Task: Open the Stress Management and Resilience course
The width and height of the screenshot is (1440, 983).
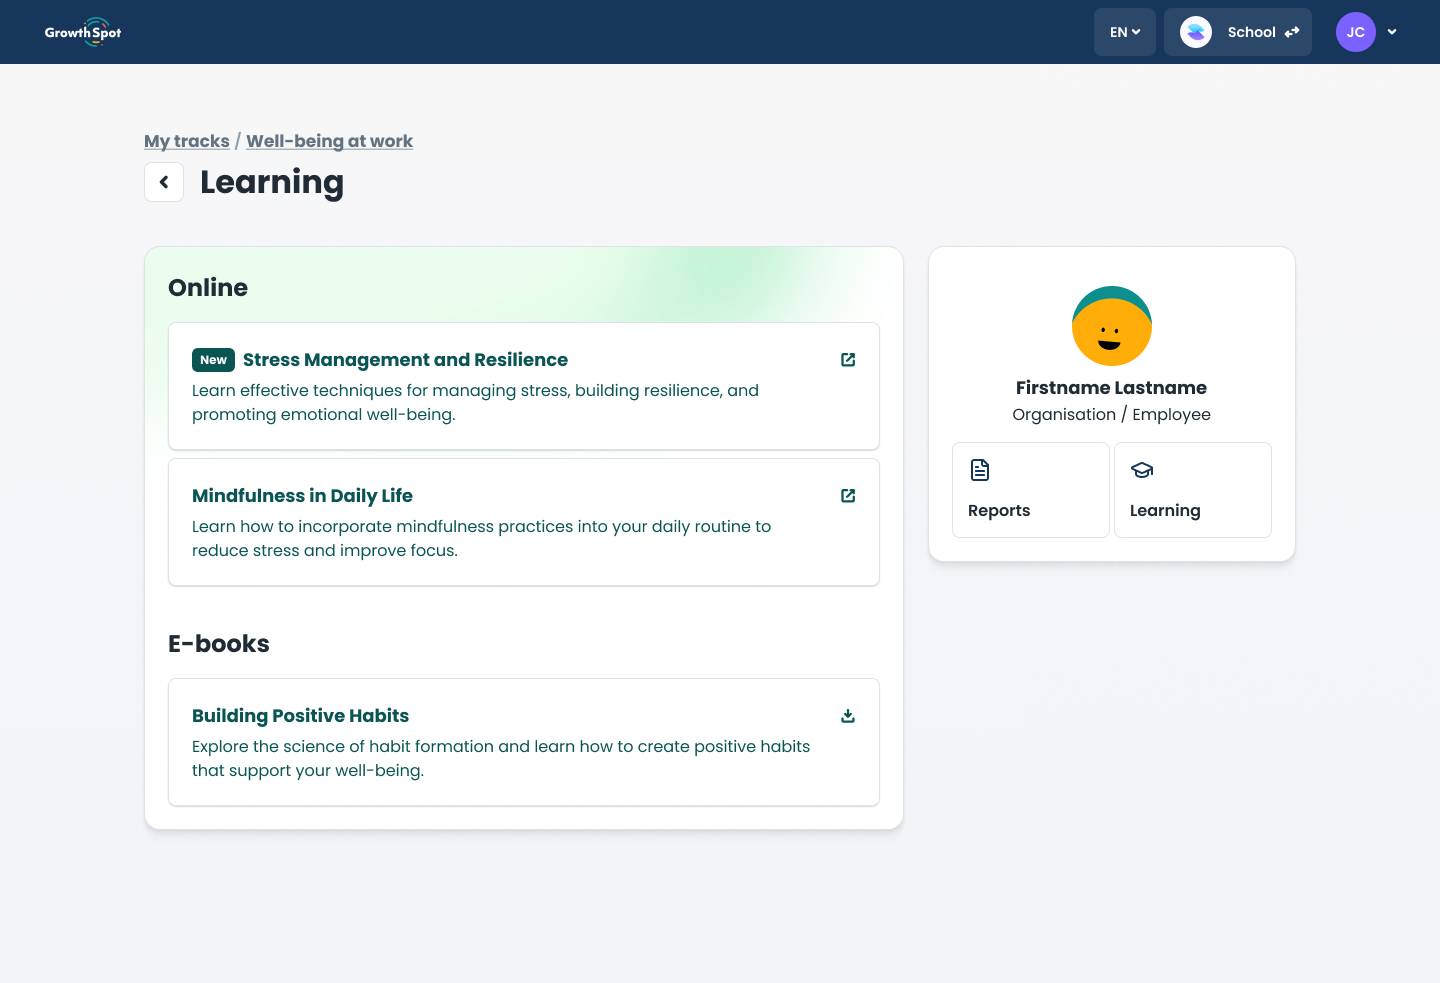Action: pos(405,359)
